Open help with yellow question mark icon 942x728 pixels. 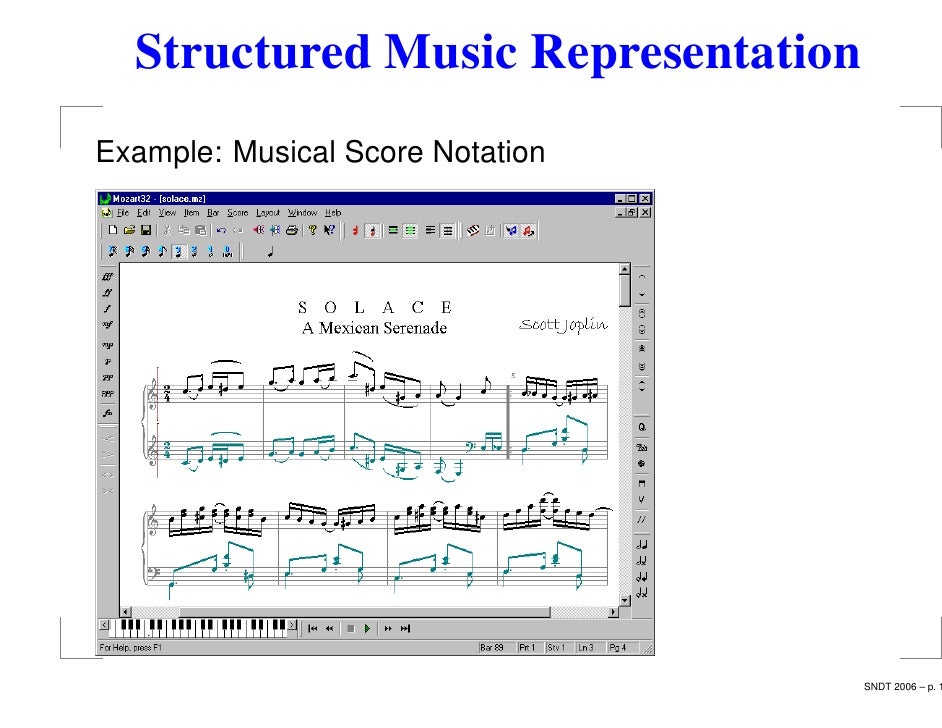312,230
